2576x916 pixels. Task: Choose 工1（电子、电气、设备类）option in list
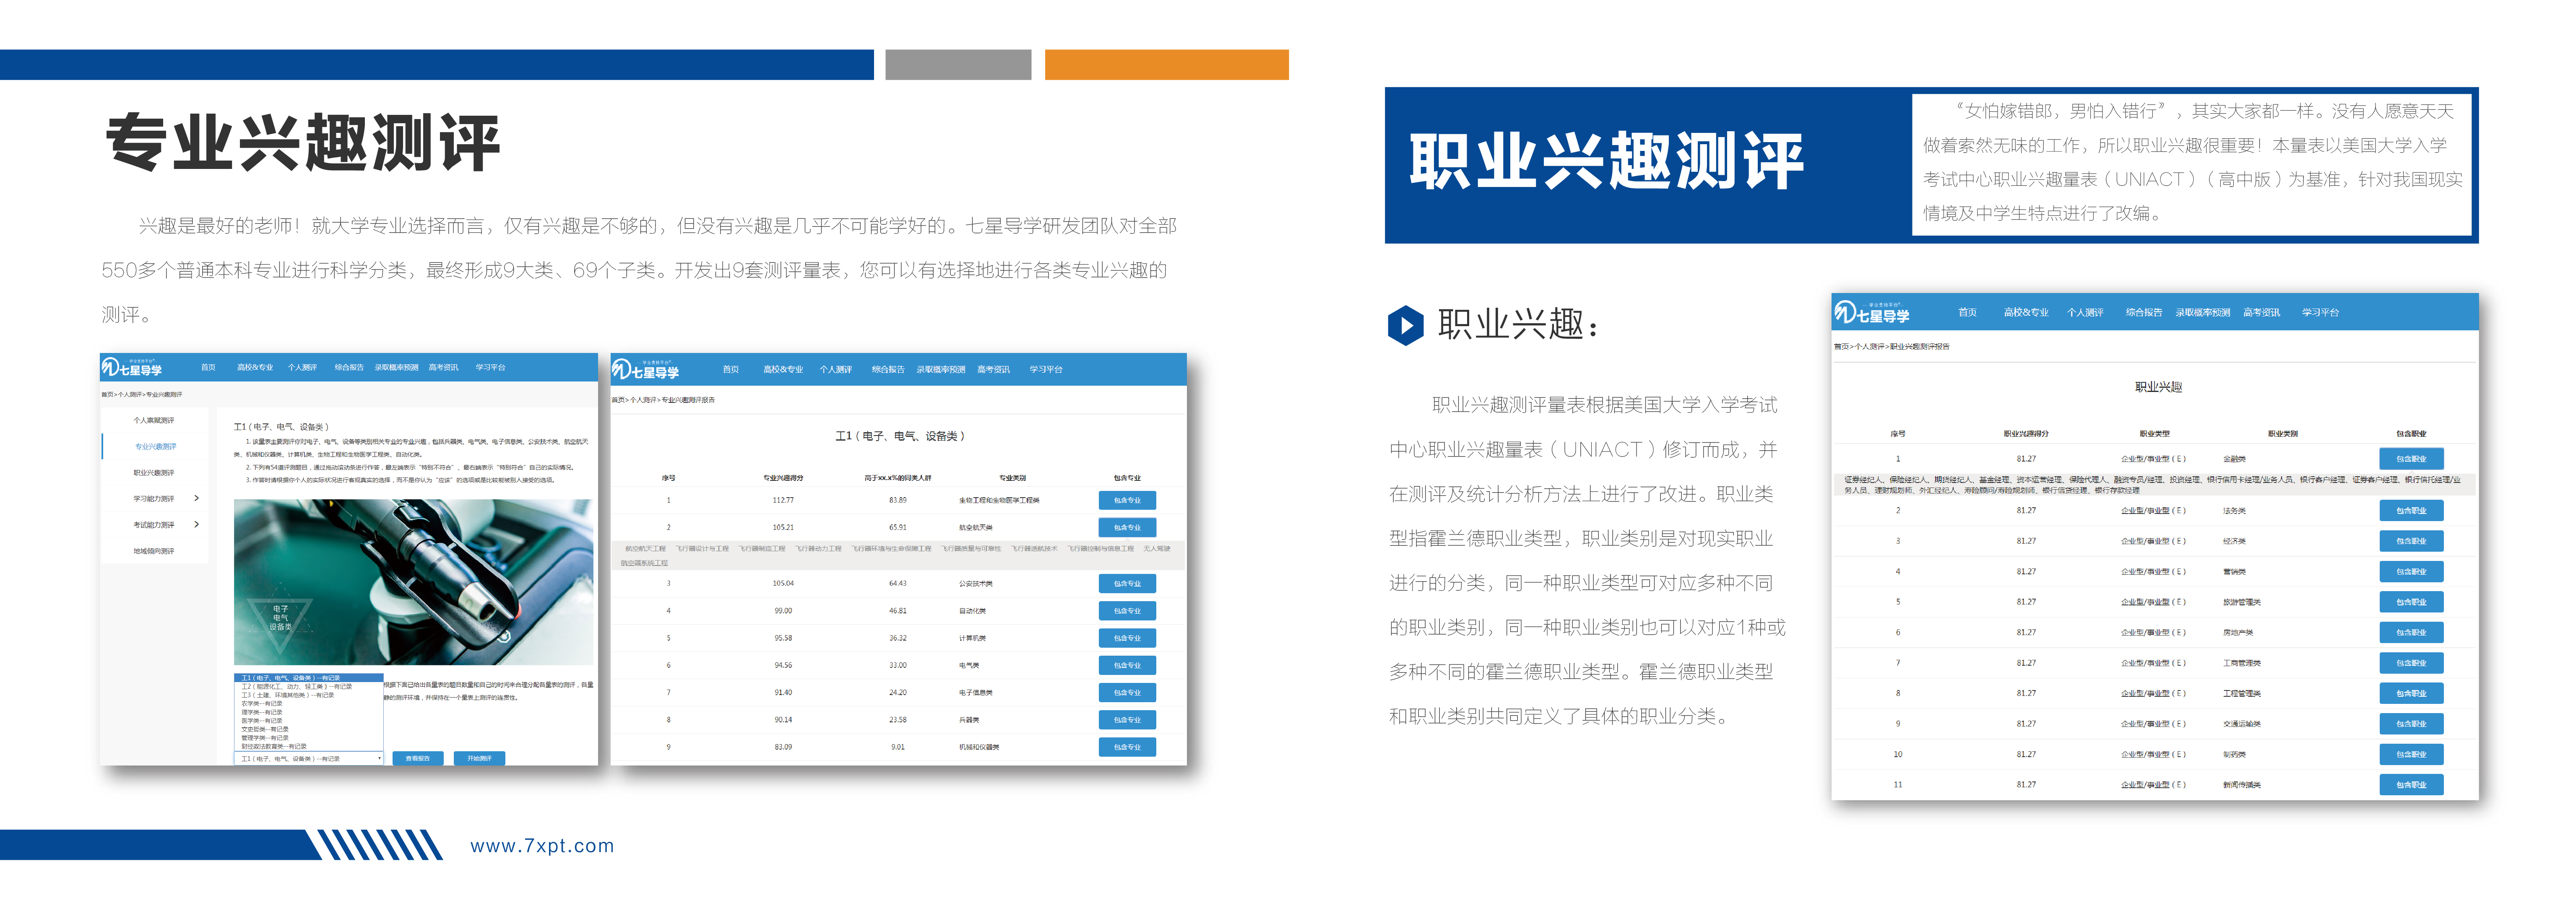(x=309, y=678)
